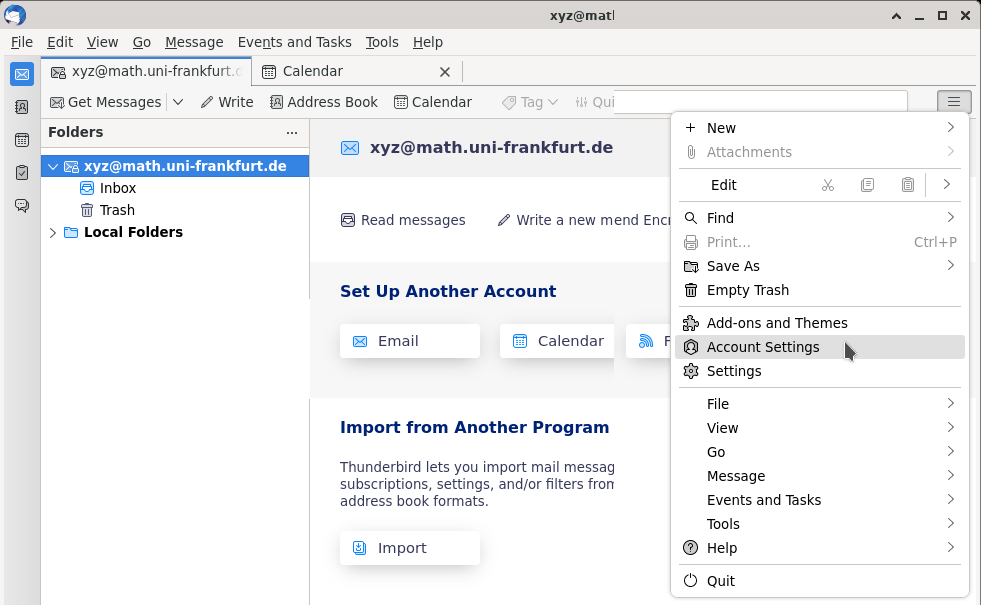Open Folders pane options ellipsis
The height and width of the screenshot is (605, 982).
pos(292,132)
